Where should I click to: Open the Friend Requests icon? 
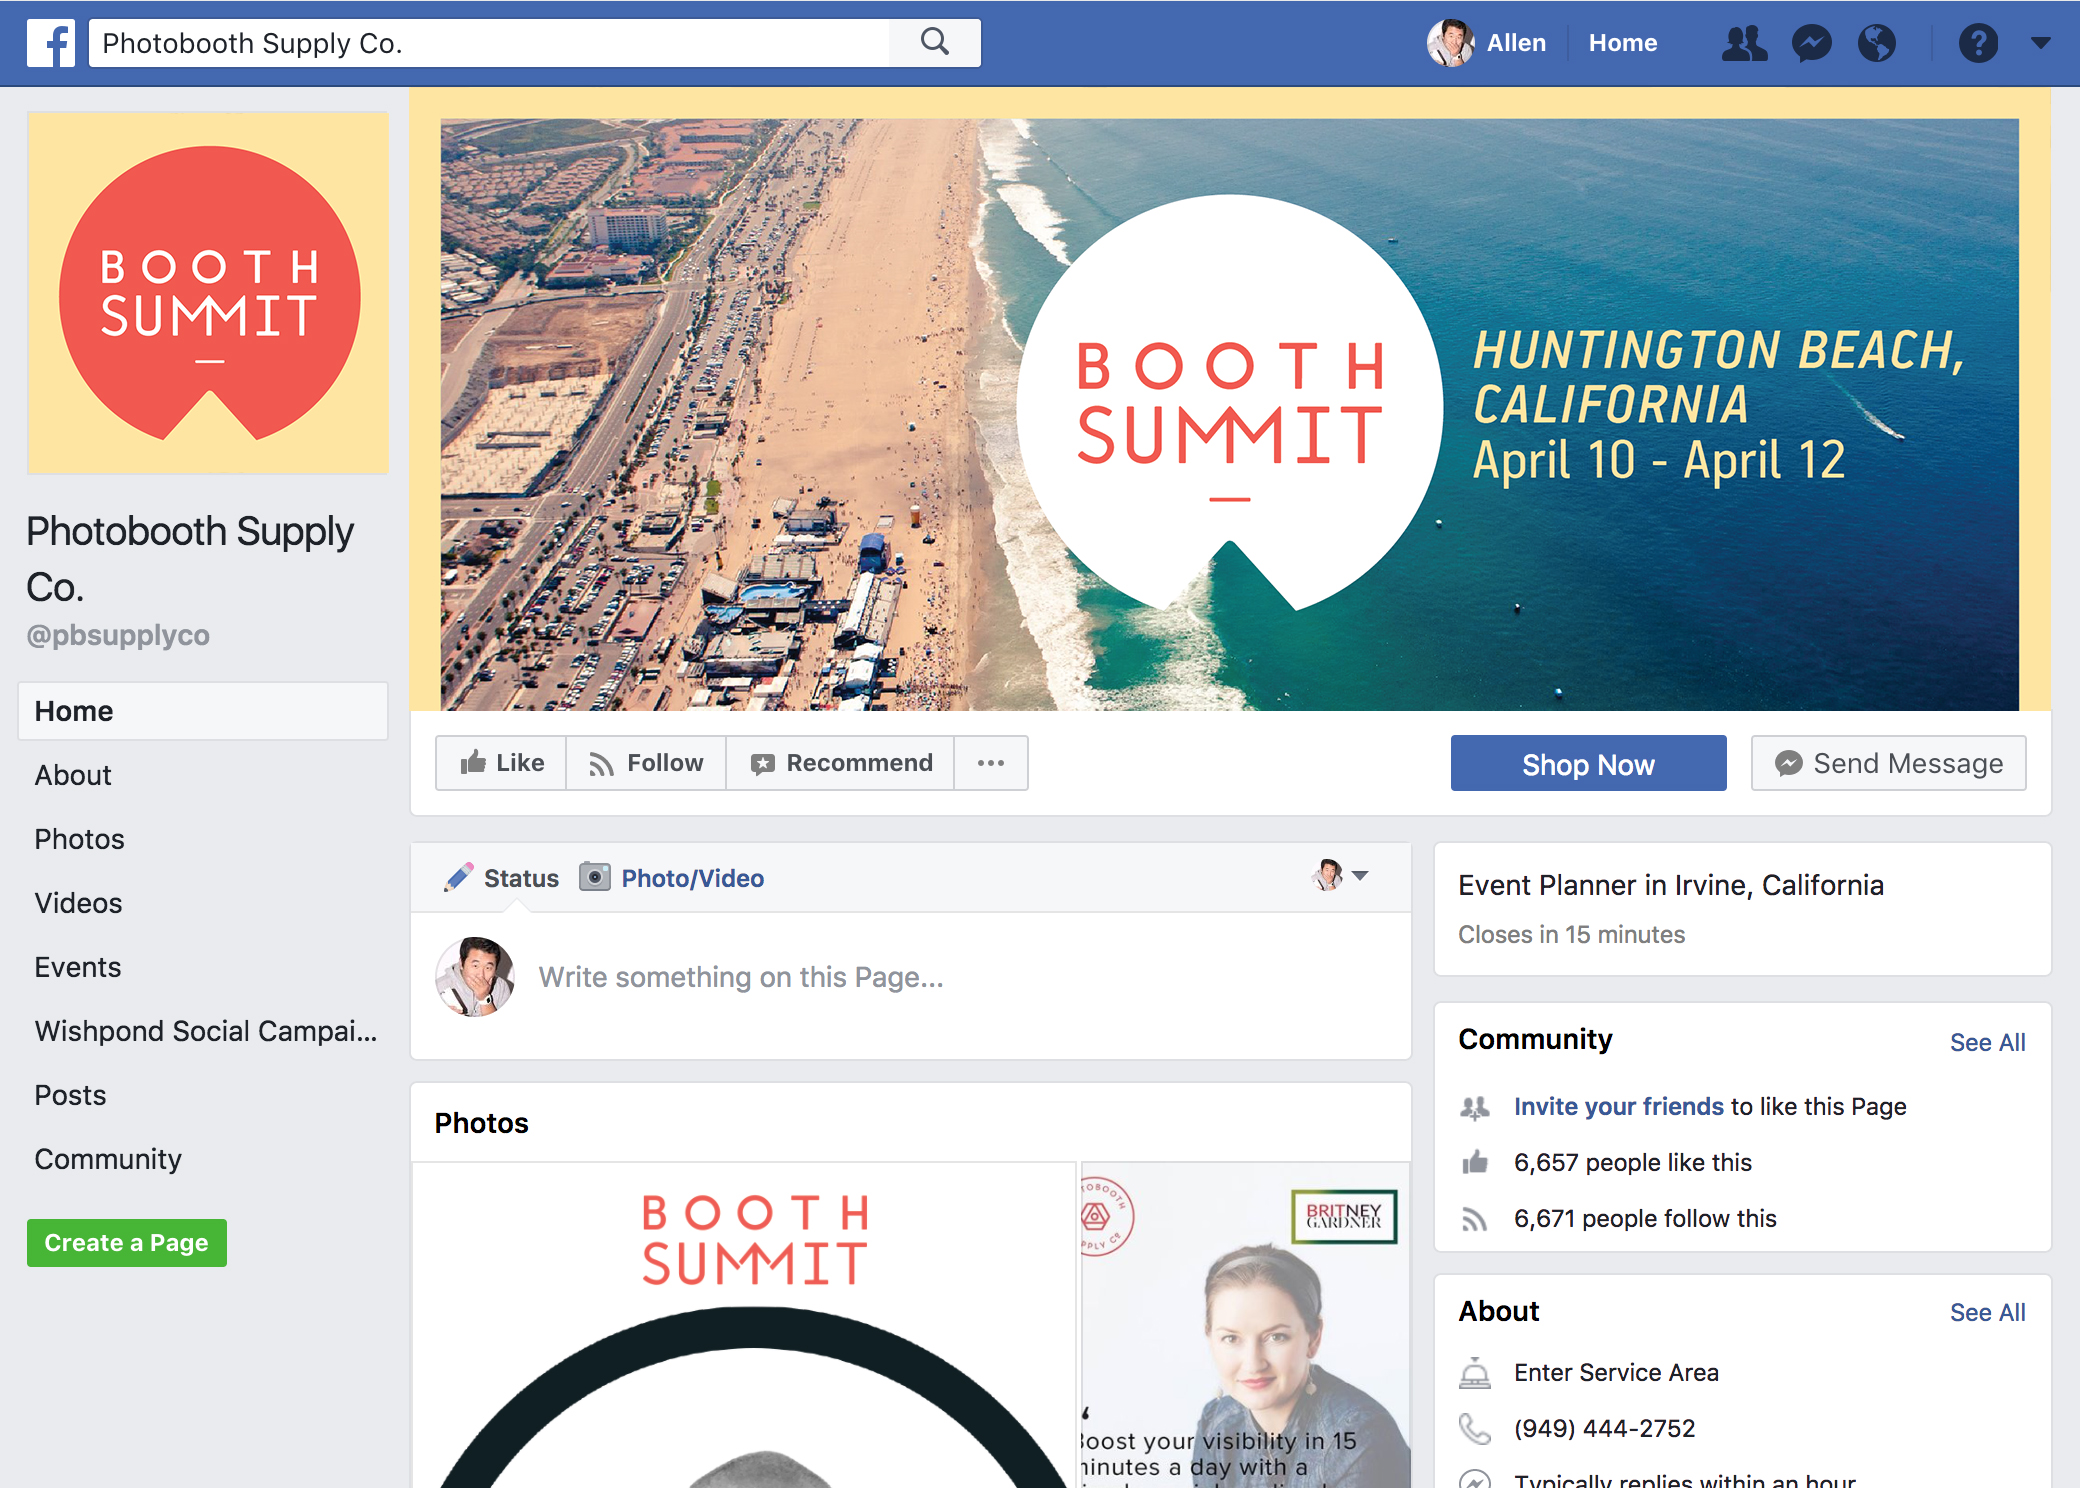click(1745, 43)
